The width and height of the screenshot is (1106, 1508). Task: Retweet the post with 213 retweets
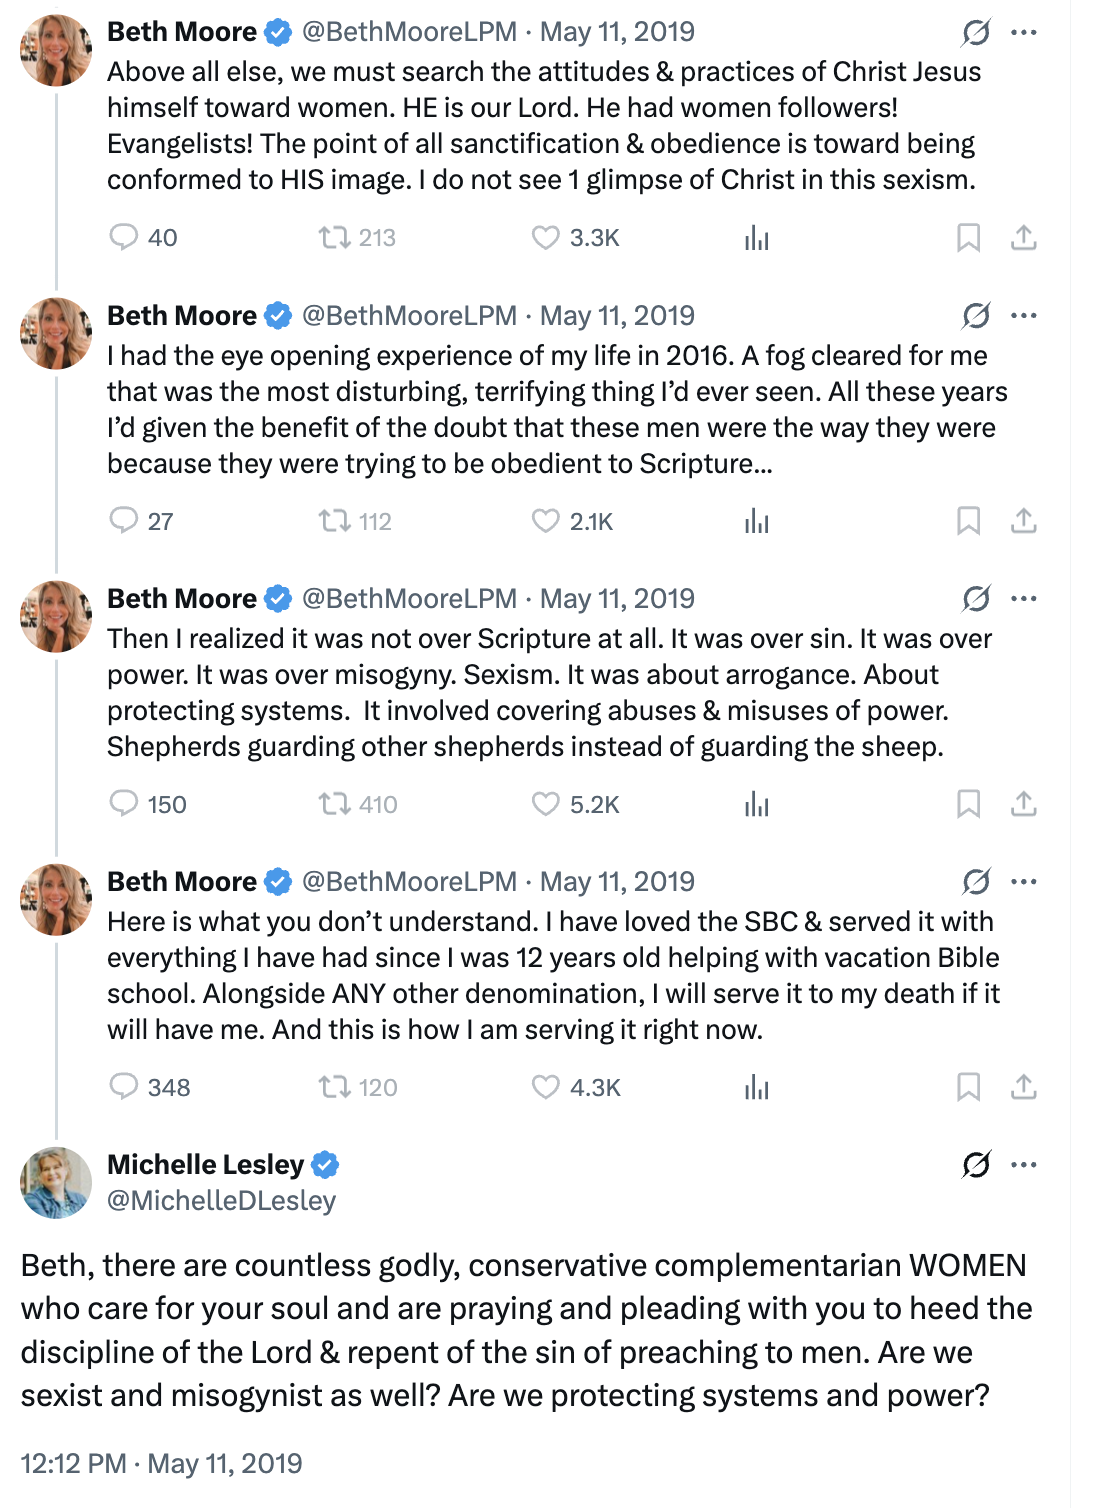tap(334, 237)
